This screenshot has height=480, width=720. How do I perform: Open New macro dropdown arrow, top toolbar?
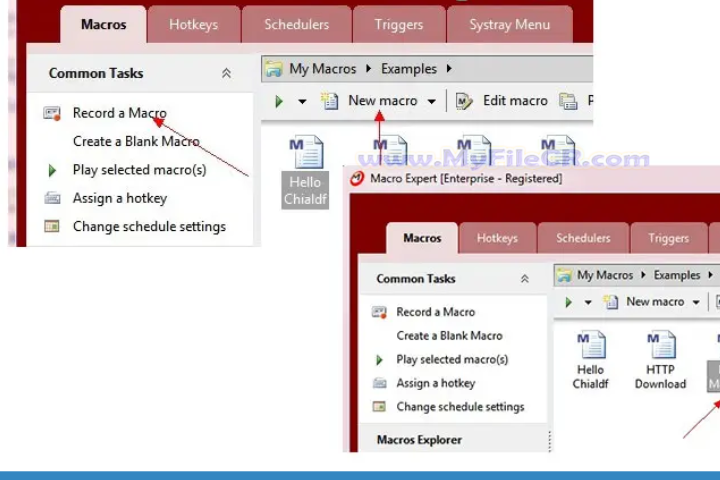coord(432,102)
